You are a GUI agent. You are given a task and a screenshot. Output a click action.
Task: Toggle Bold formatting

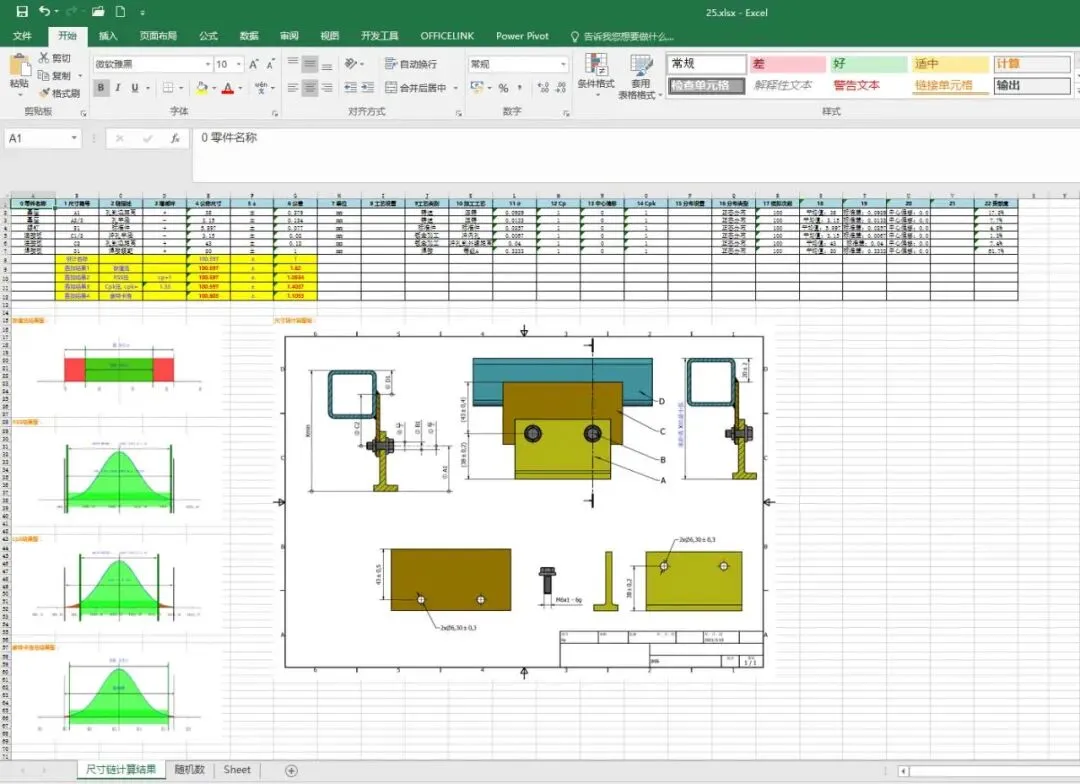click(x=101, y=87)
